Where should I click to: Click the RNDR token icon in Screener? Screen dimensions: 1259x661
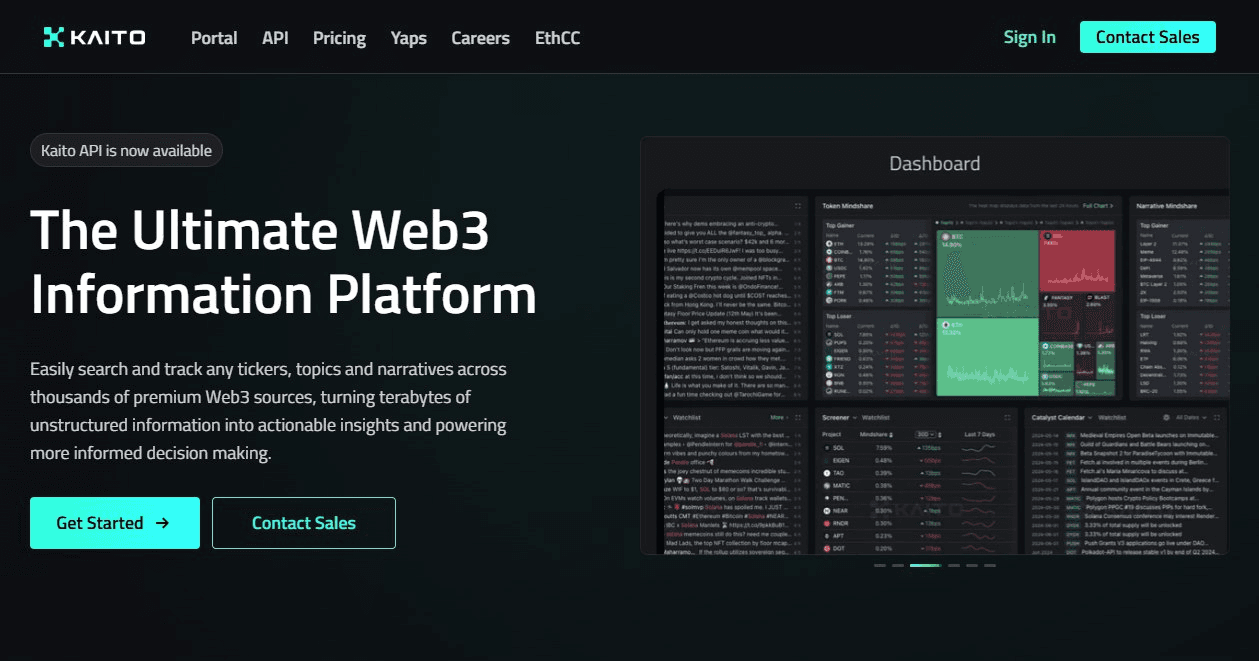click(827, 523)
